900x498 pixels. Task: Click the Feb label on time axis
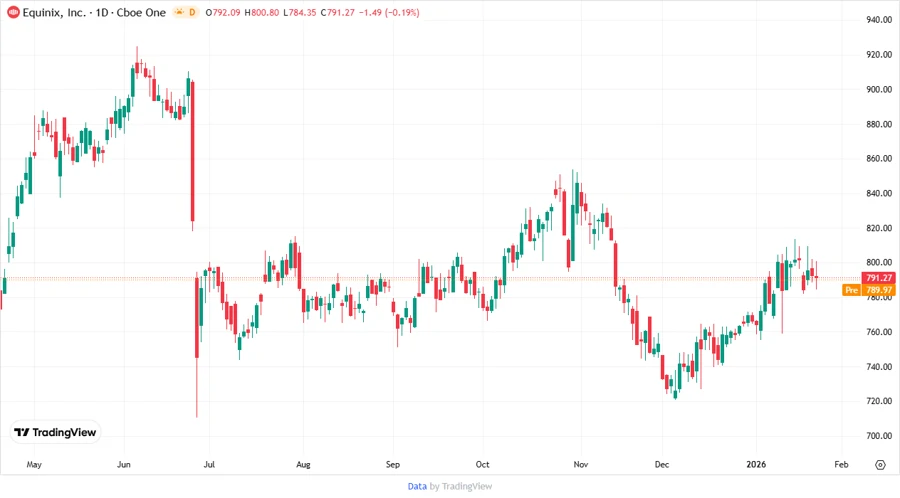(x=841, y=464)
